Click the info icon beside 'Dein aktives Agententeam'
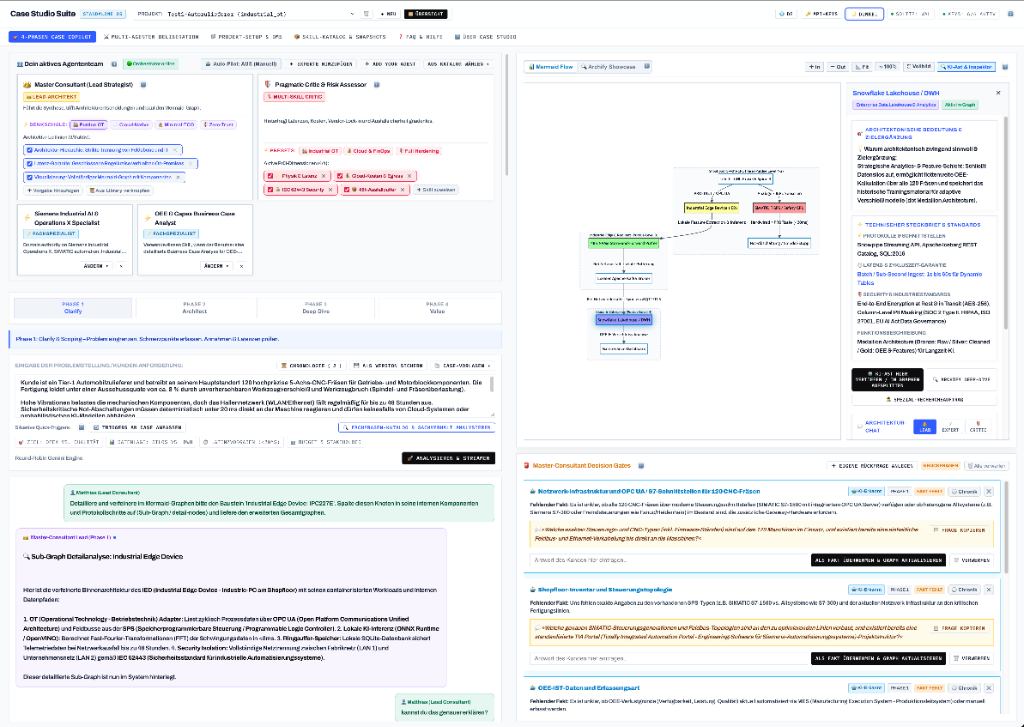This screenshot has width=1024, height=727. tap(114, 64)
